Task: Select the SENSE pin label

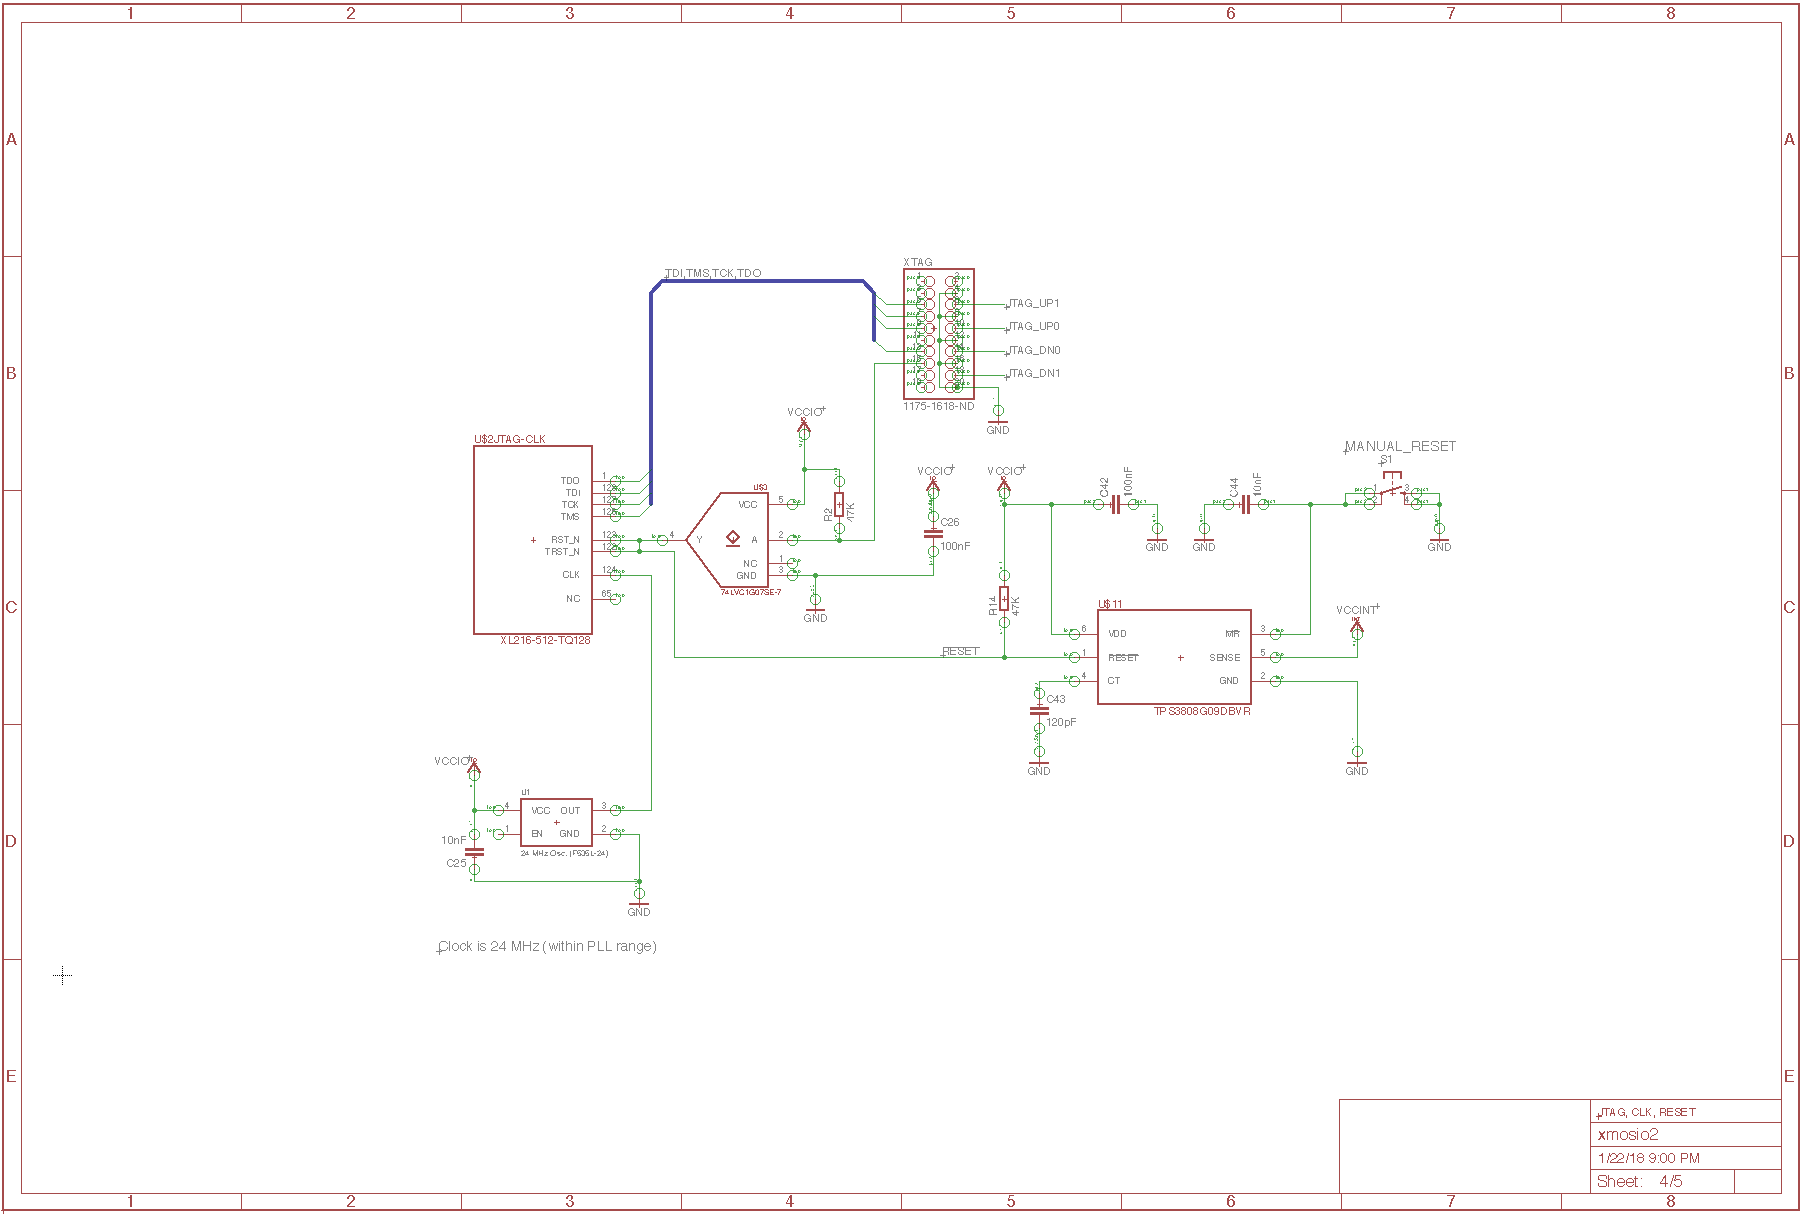Action: point(1224,658)
